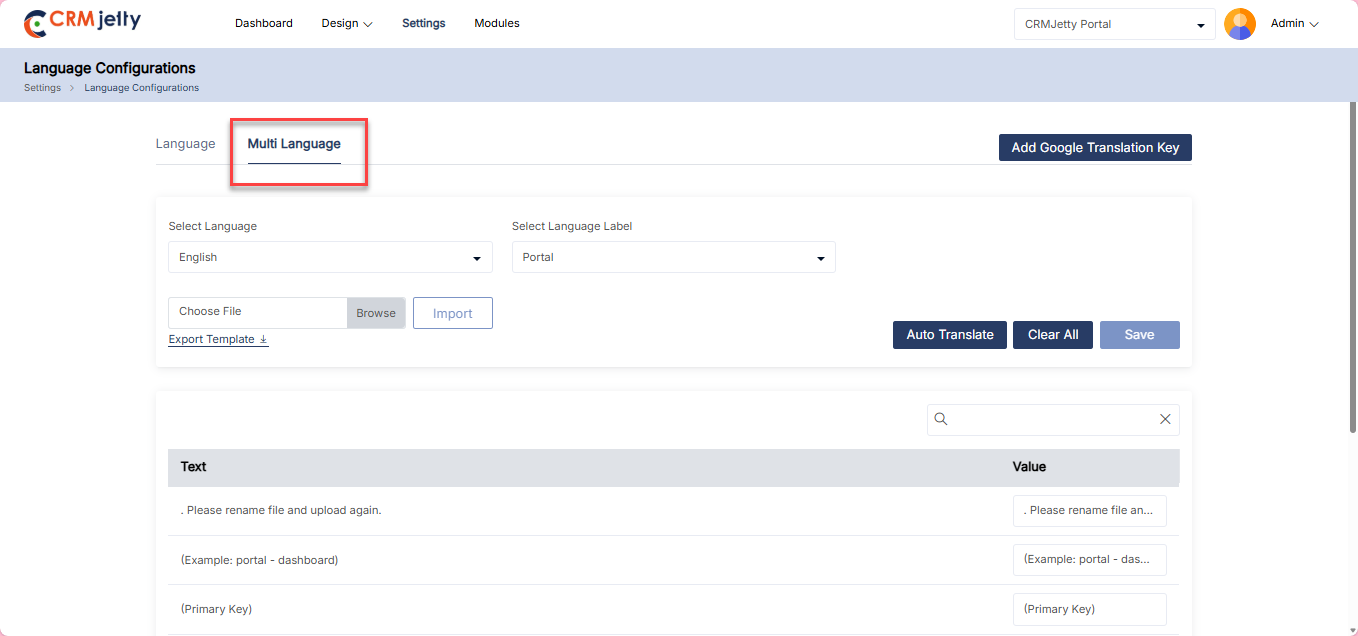Screen dimensions: 1358x636
Task: Download via Export Template link
Action: coord(218,339)
